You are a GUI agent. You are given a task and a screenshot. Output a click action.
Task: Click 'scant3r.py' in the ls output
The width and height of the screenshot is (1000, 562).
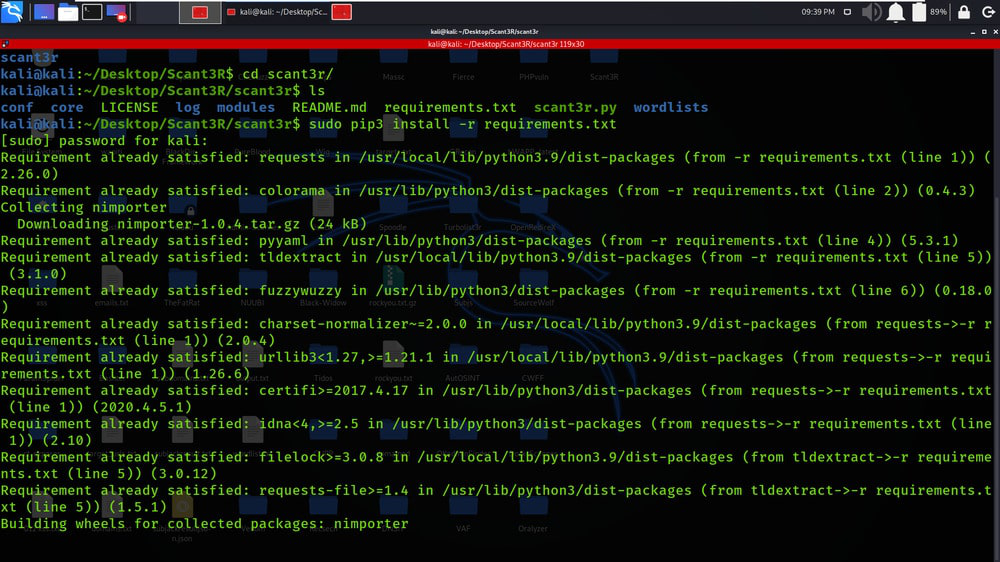pyautogui.click(x=575, y=107)
